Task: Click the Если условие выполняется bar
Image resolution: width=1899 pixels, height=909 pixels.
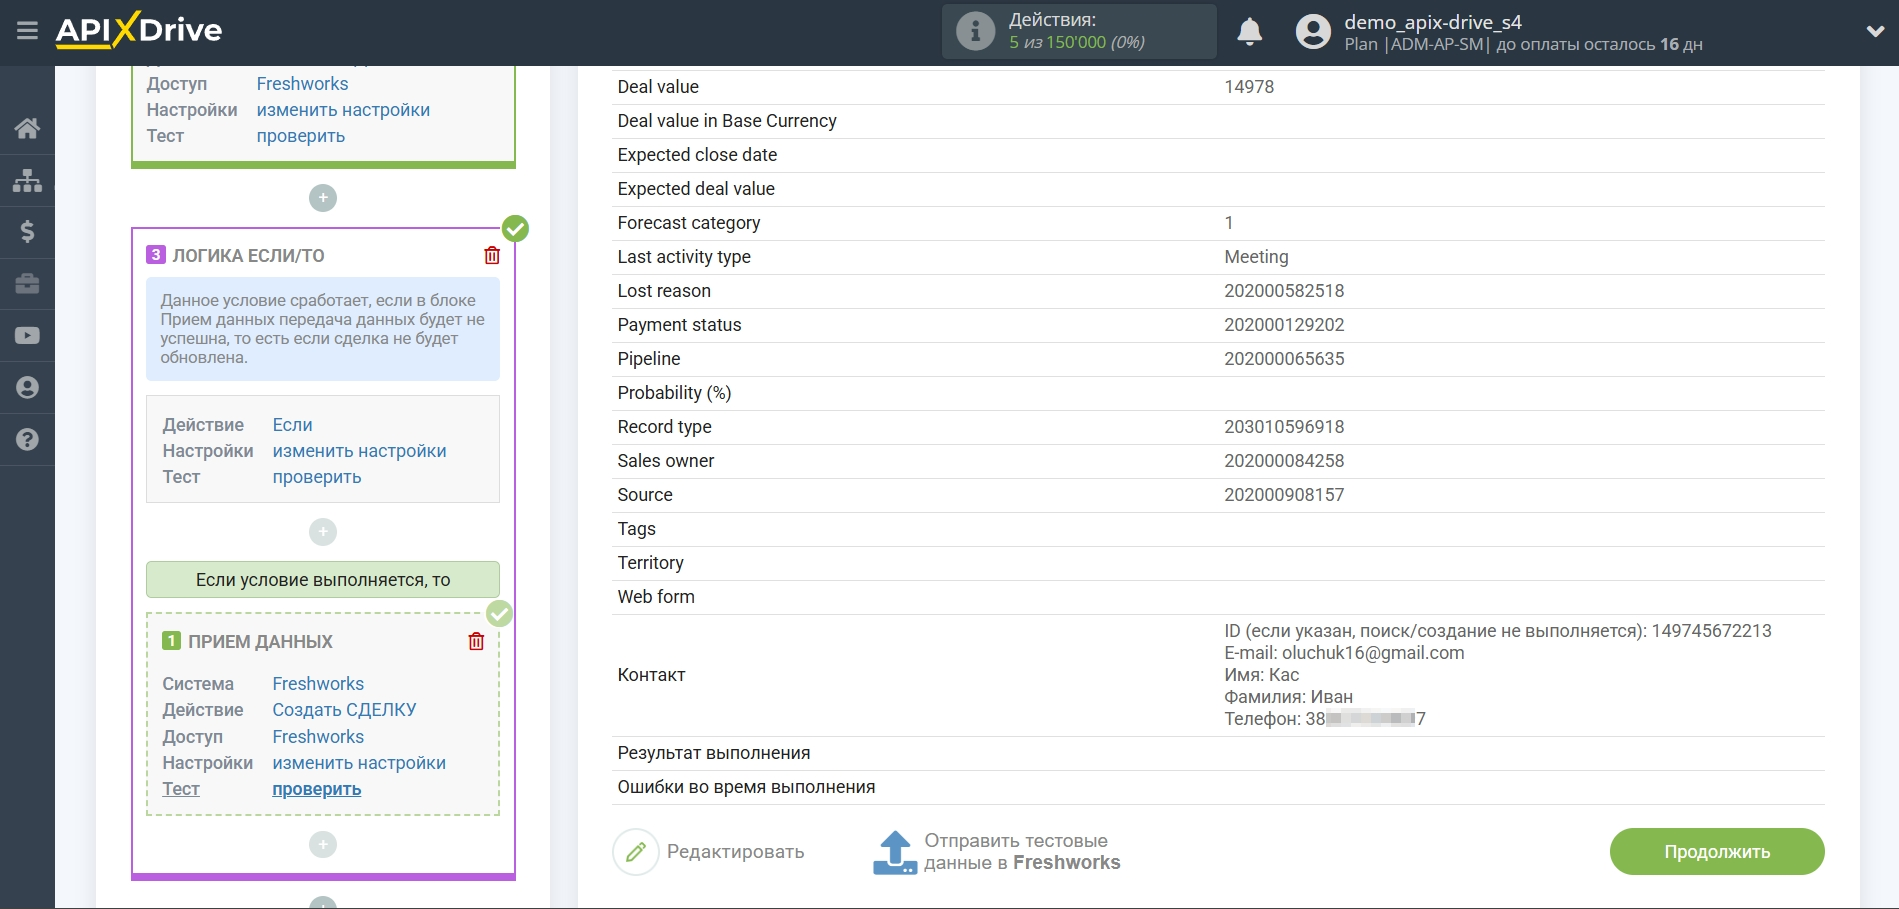Action: click(x=323, y=580)
